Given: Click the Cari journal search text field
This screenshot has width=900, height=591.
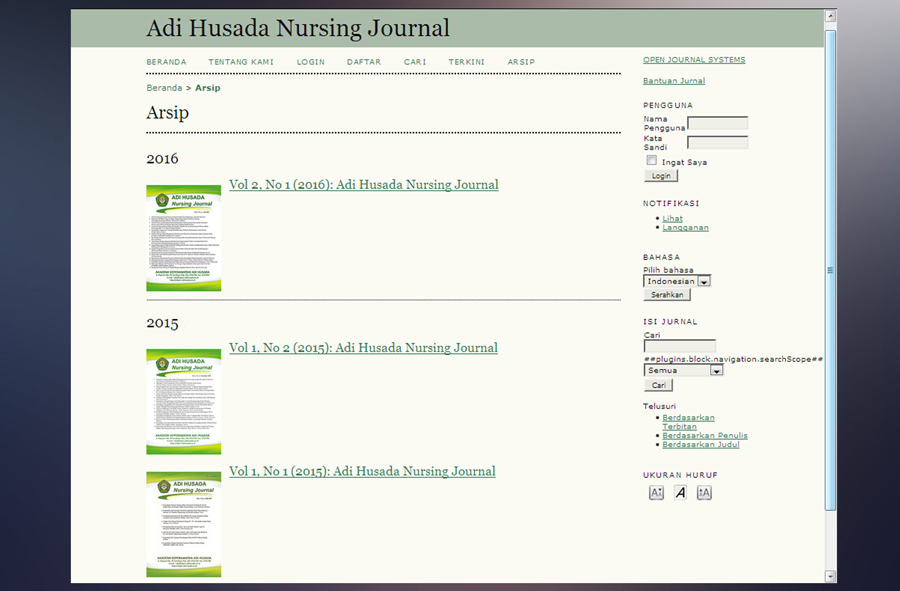Looking at the screenshot, I should (679, 347).
